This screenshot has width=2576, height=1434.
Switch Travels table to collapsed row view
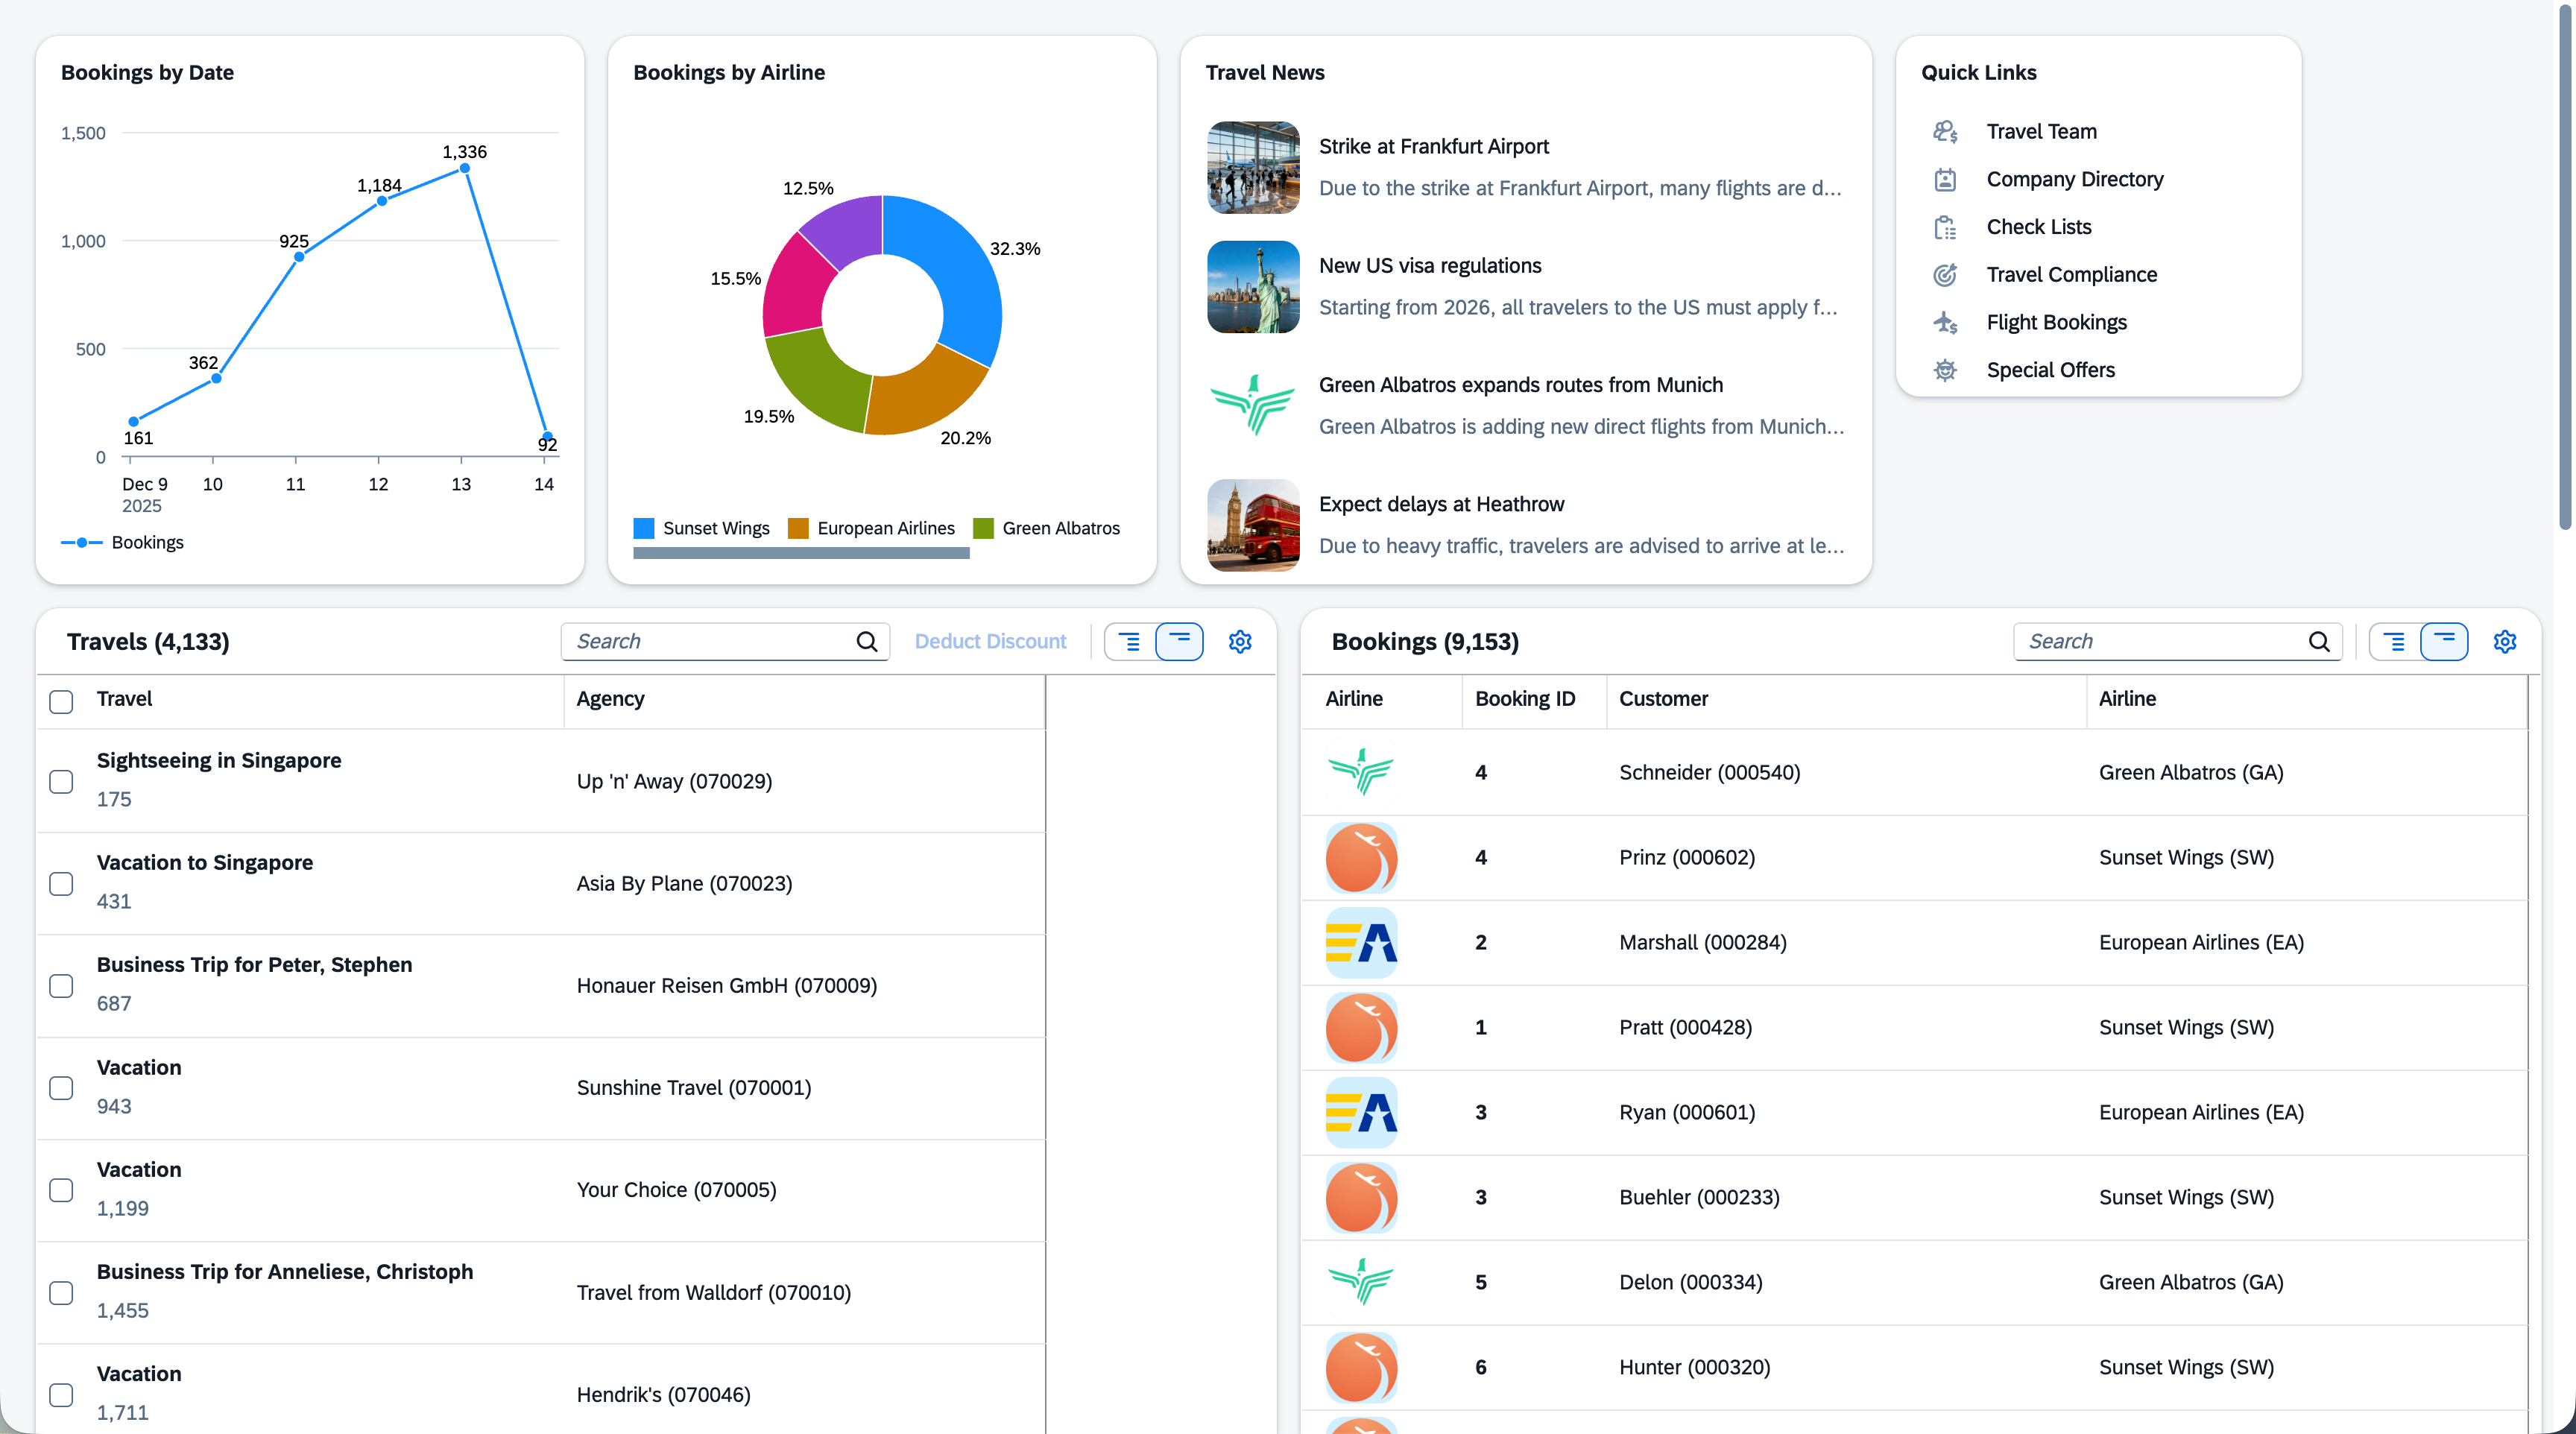pos(1180,642)
